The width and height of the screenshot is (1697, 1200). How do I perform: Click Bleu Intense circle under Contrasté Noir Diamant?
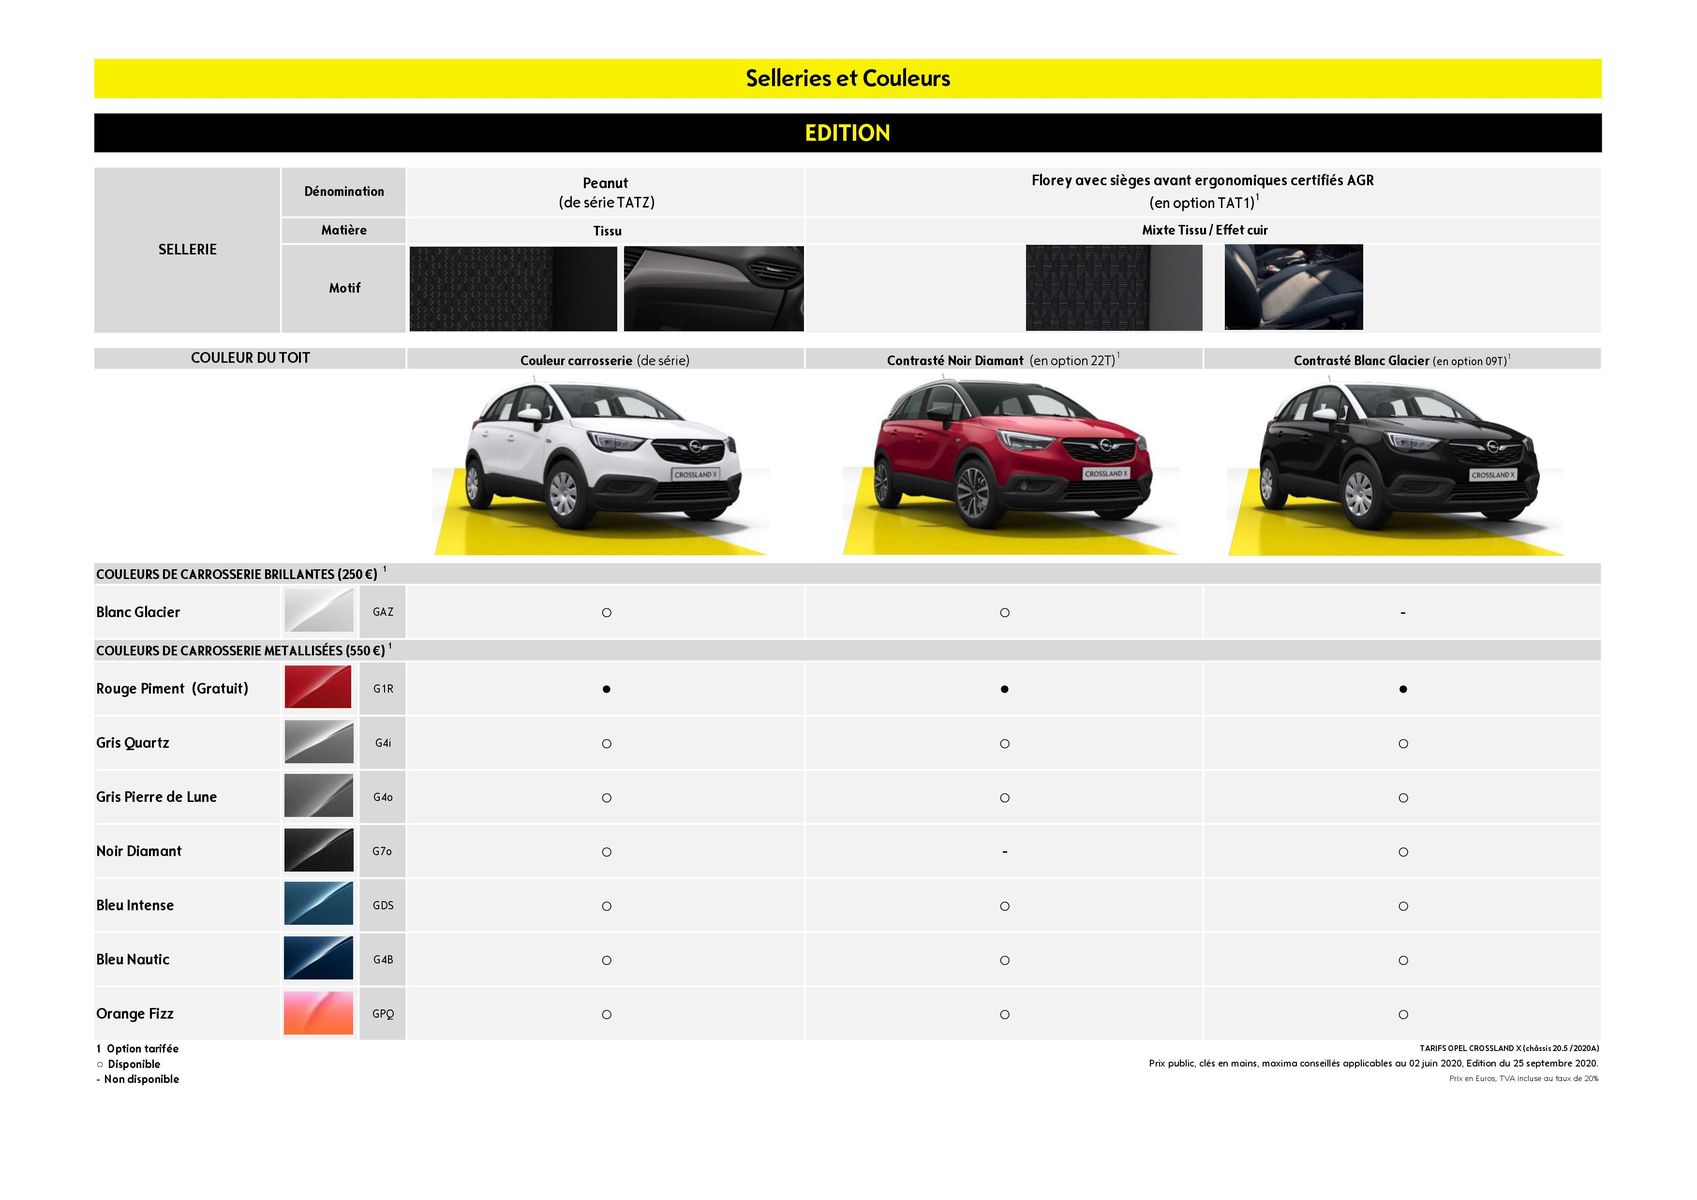(1004, 906)
